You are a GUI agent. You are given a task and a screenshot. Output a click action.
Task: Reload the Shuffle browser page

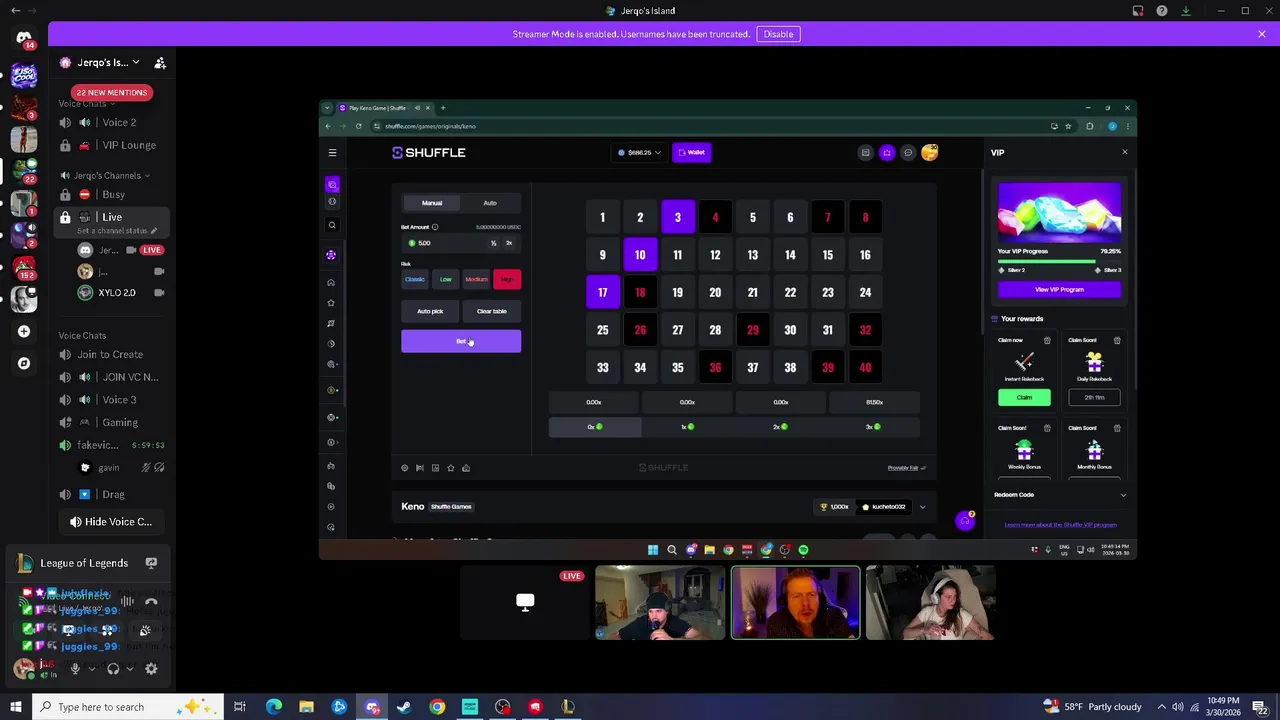pyautogui.click(x=358, y=126)
